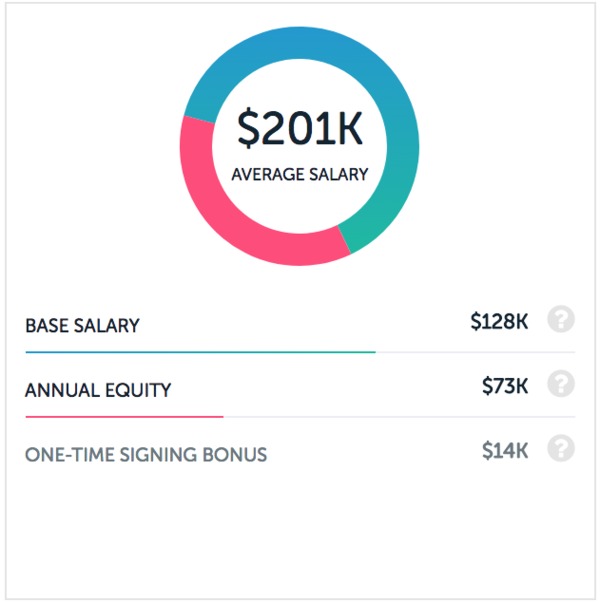Select the blue top arc of the donut chart
This screenshot has height=603, width=600.
click(x=300, y=43)
